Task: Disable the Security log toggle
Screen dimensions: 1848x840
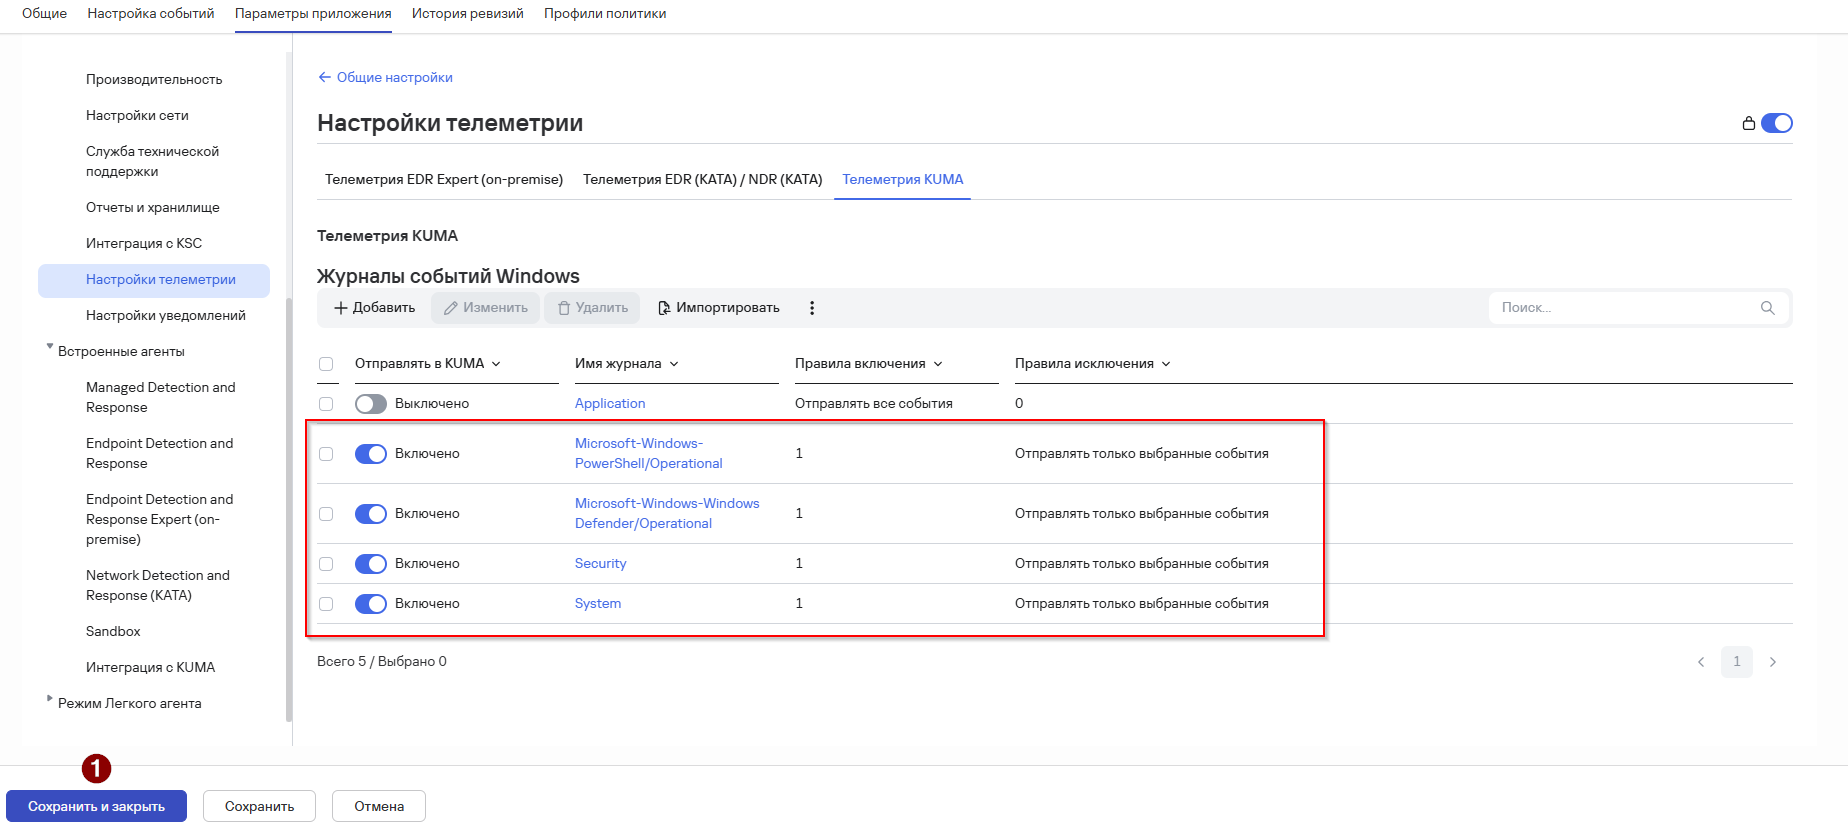Action: pyautogui.click(x=371, y=564)
